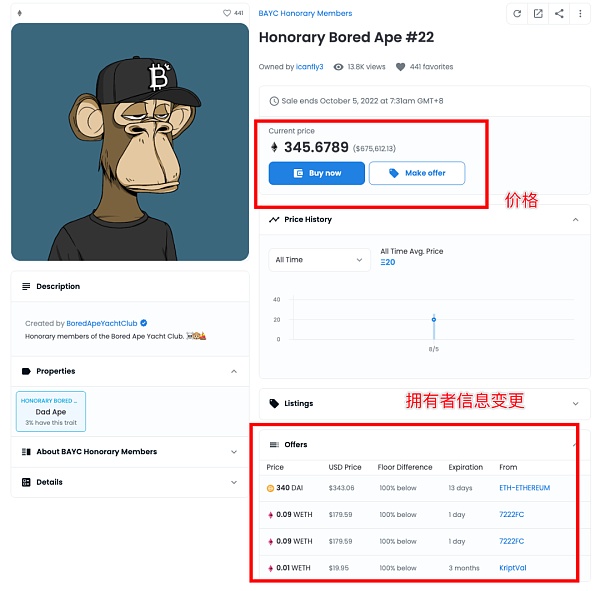Click the Ethereum icon above the image

click(x=20, y=13)
